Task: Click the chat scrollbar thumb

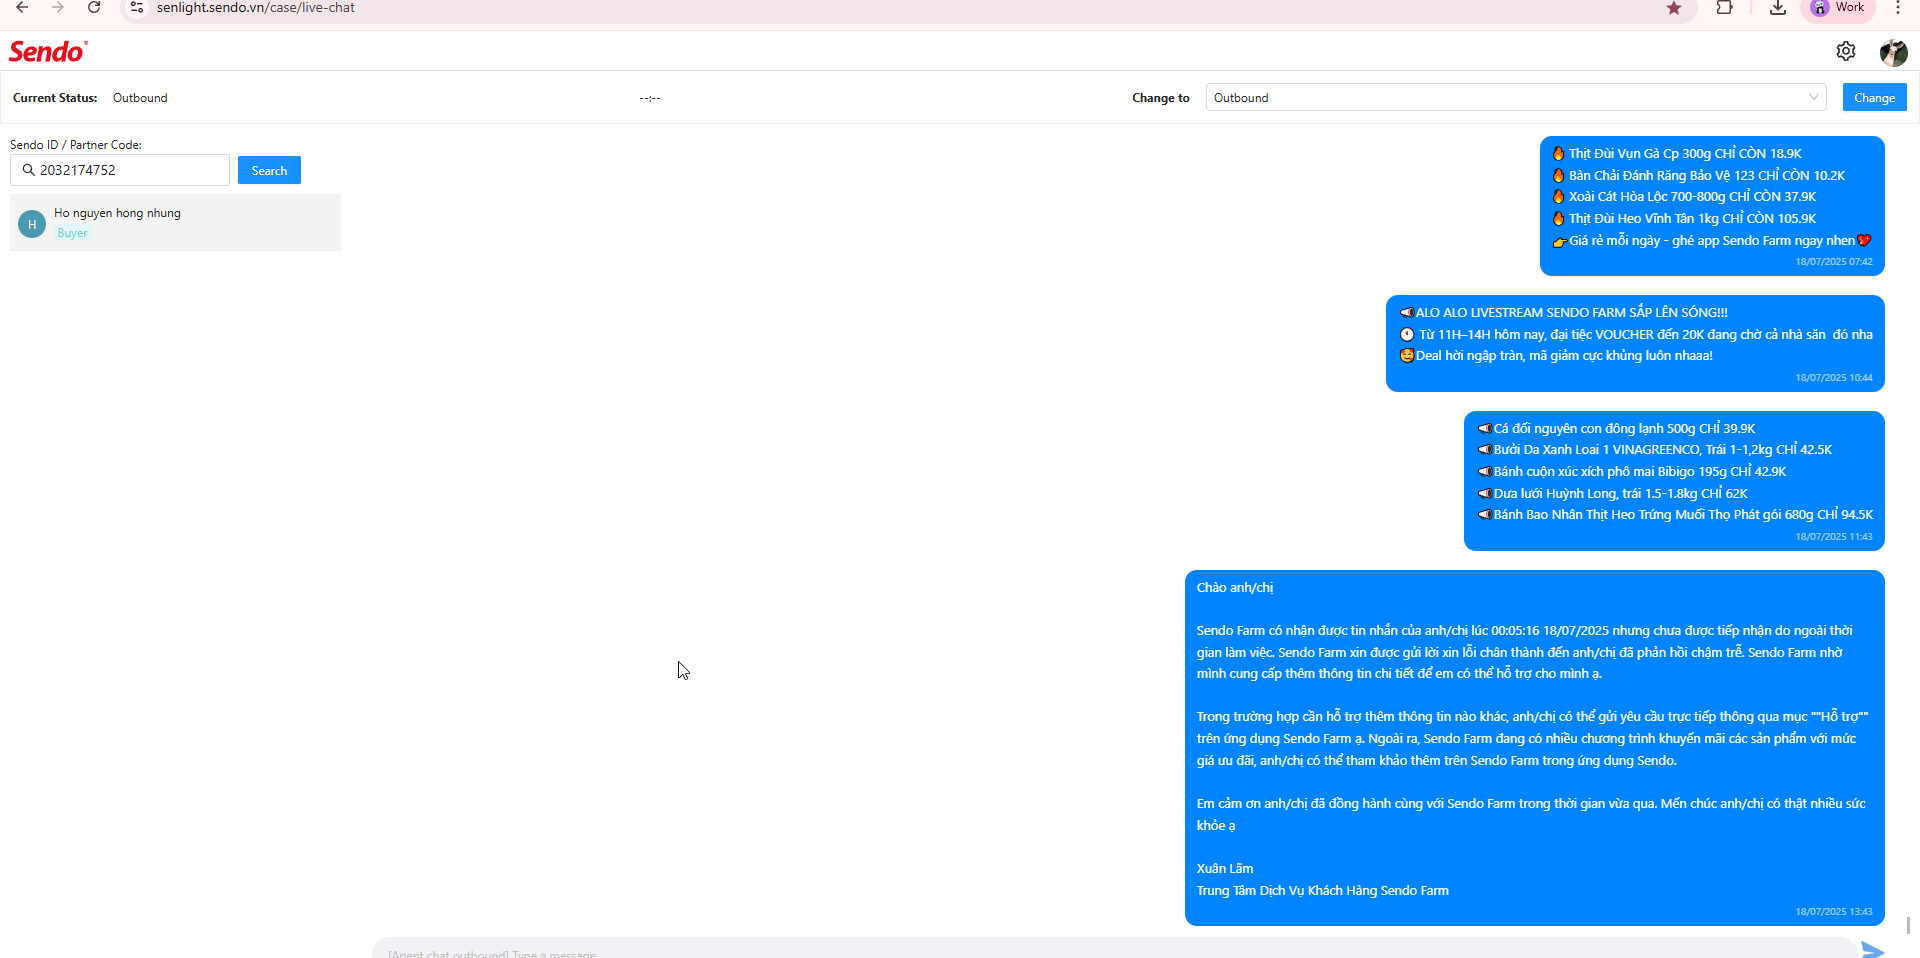Action: (1908, 925)
